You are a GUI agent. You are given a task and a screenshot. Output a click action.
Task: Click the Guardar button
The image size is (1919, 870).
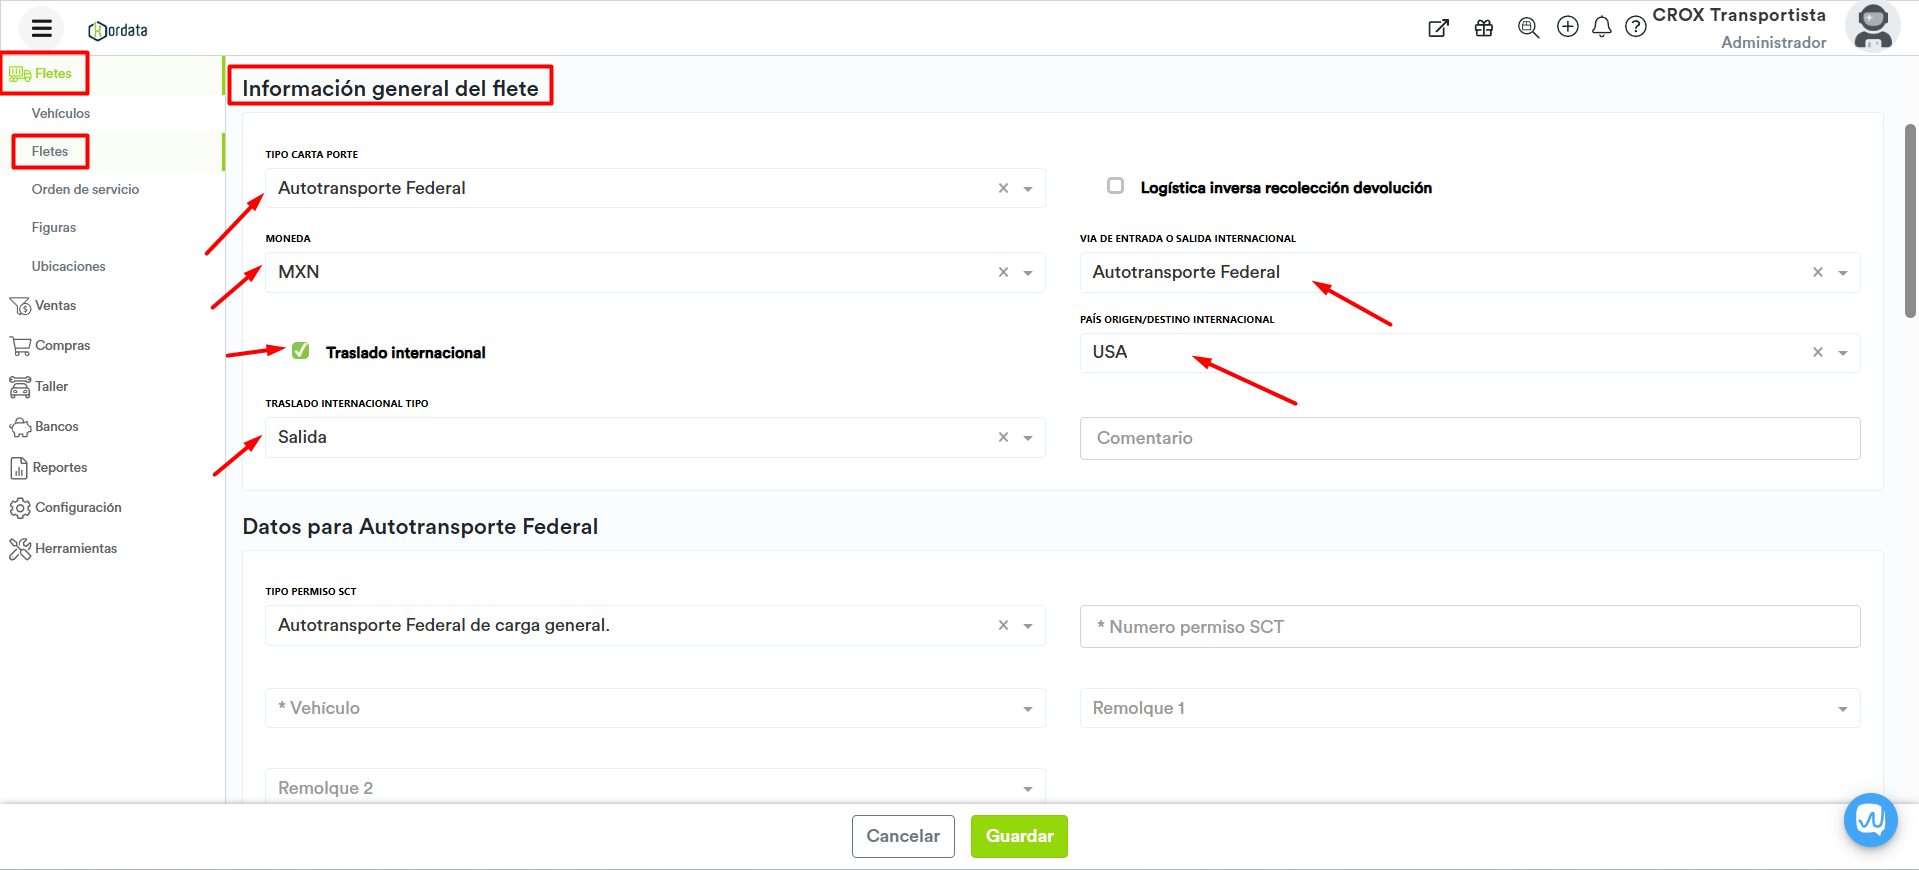pos(1019,836)
